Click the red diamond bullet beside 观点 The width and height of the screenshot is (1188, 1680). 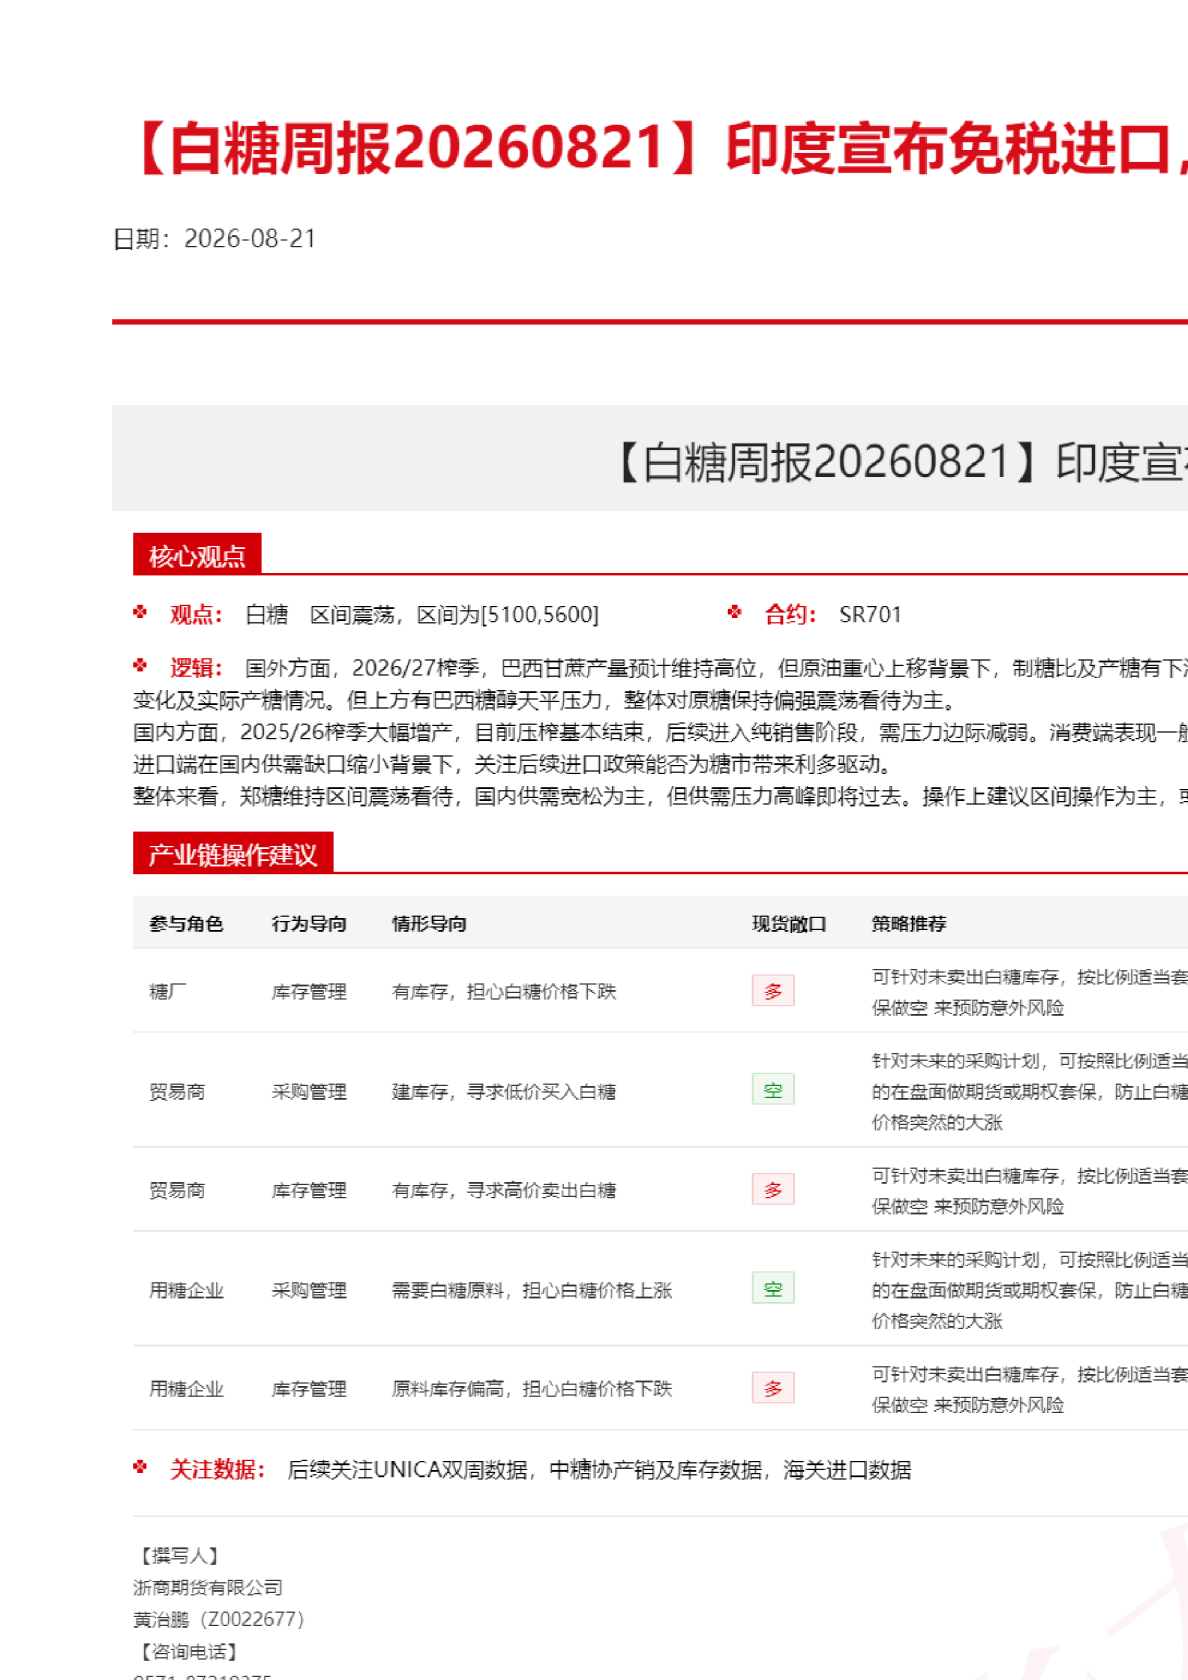[140, 612]
